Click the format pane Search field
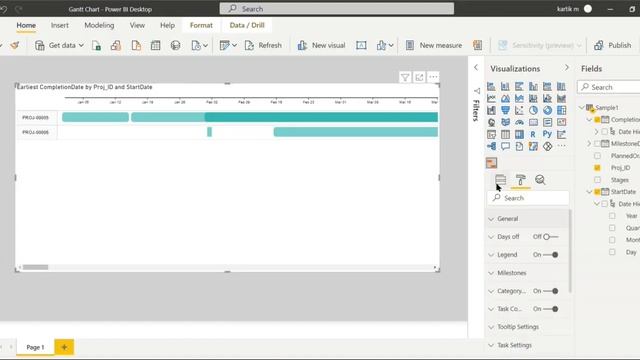Screen dimensions: 640x360 528,198
